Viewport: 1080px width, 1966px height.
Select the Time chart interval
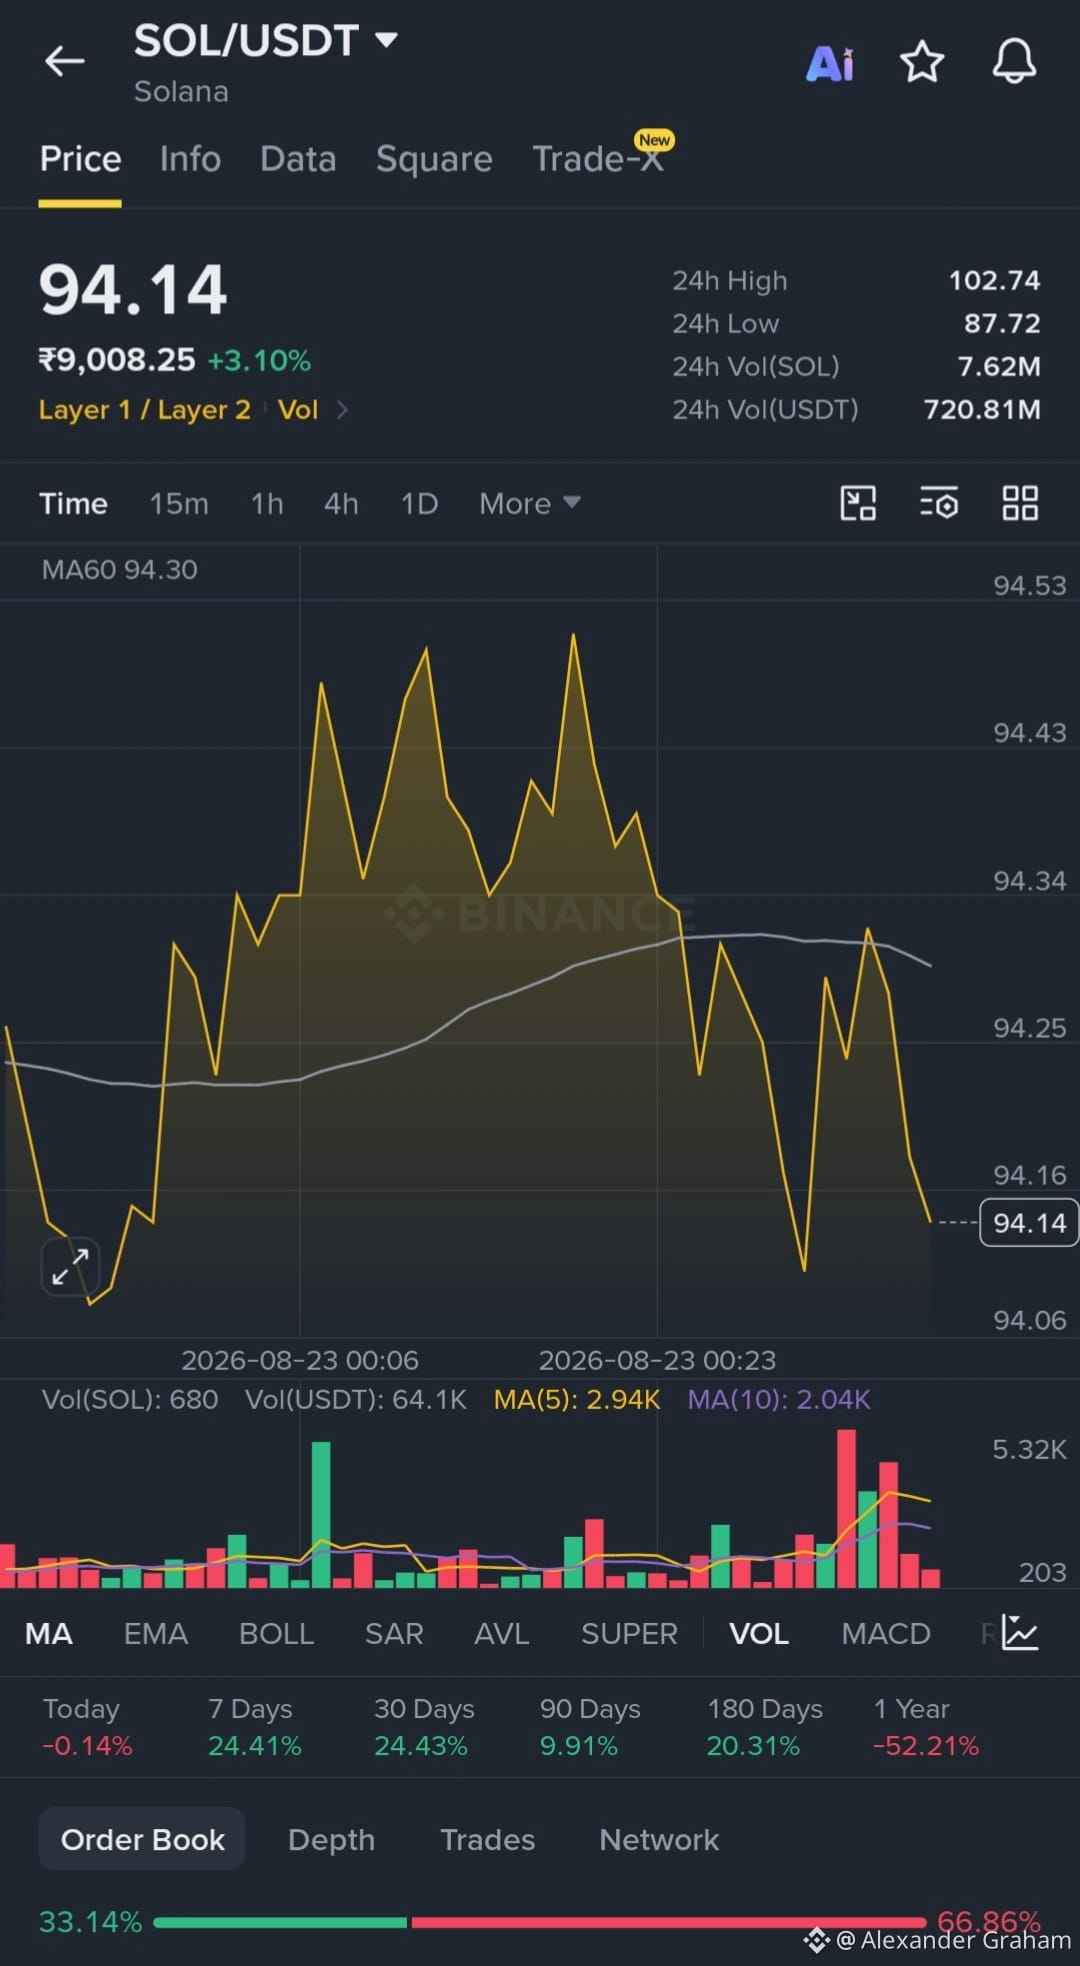point(73,503)
